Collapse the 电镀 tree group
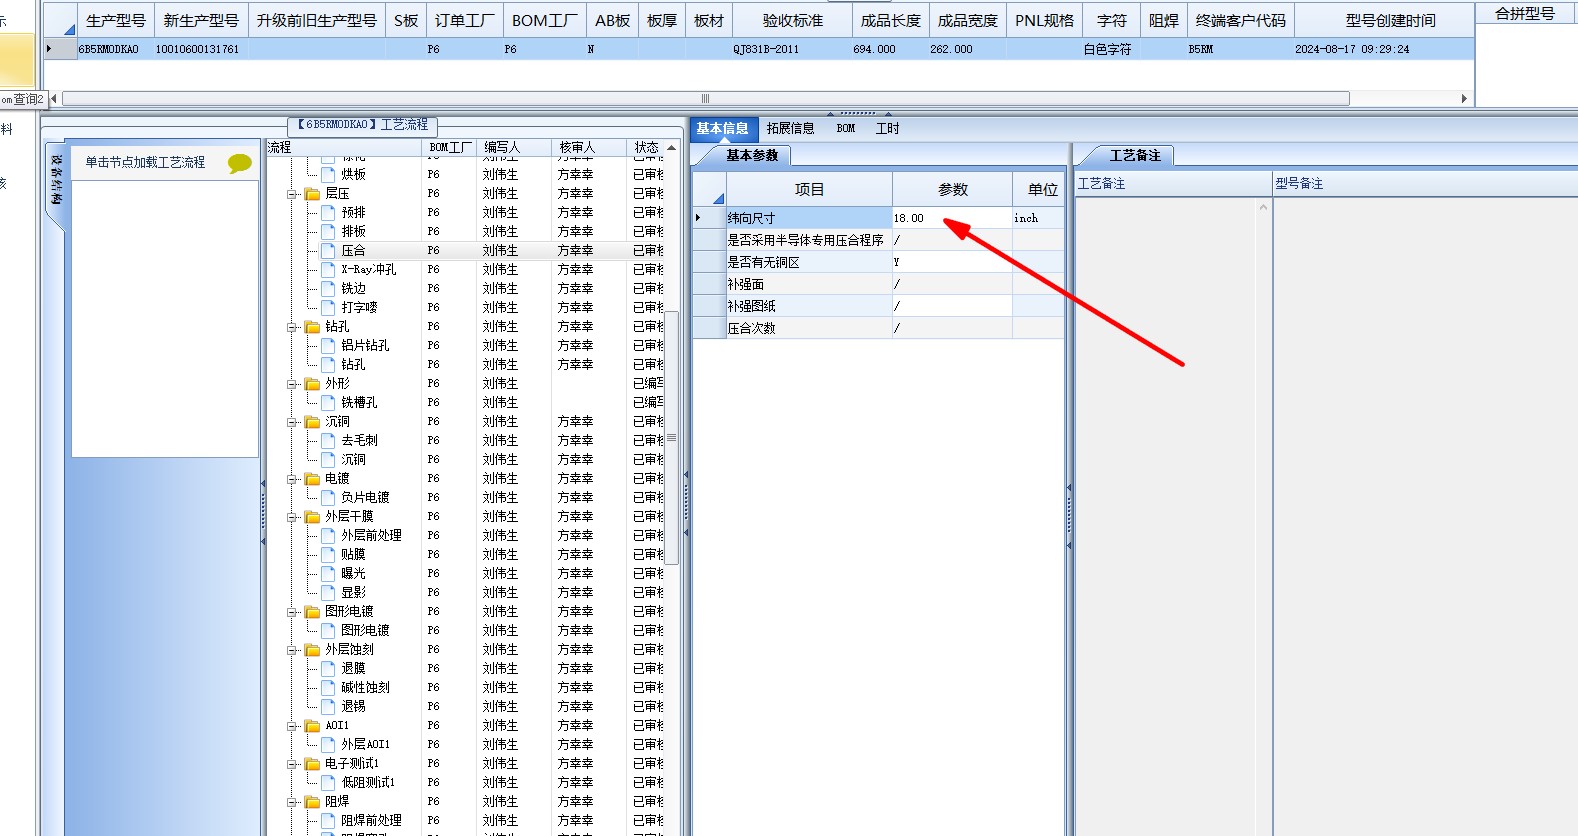Image resolution: width=1578 pixels, height=836 pixels. pos(293,479)
